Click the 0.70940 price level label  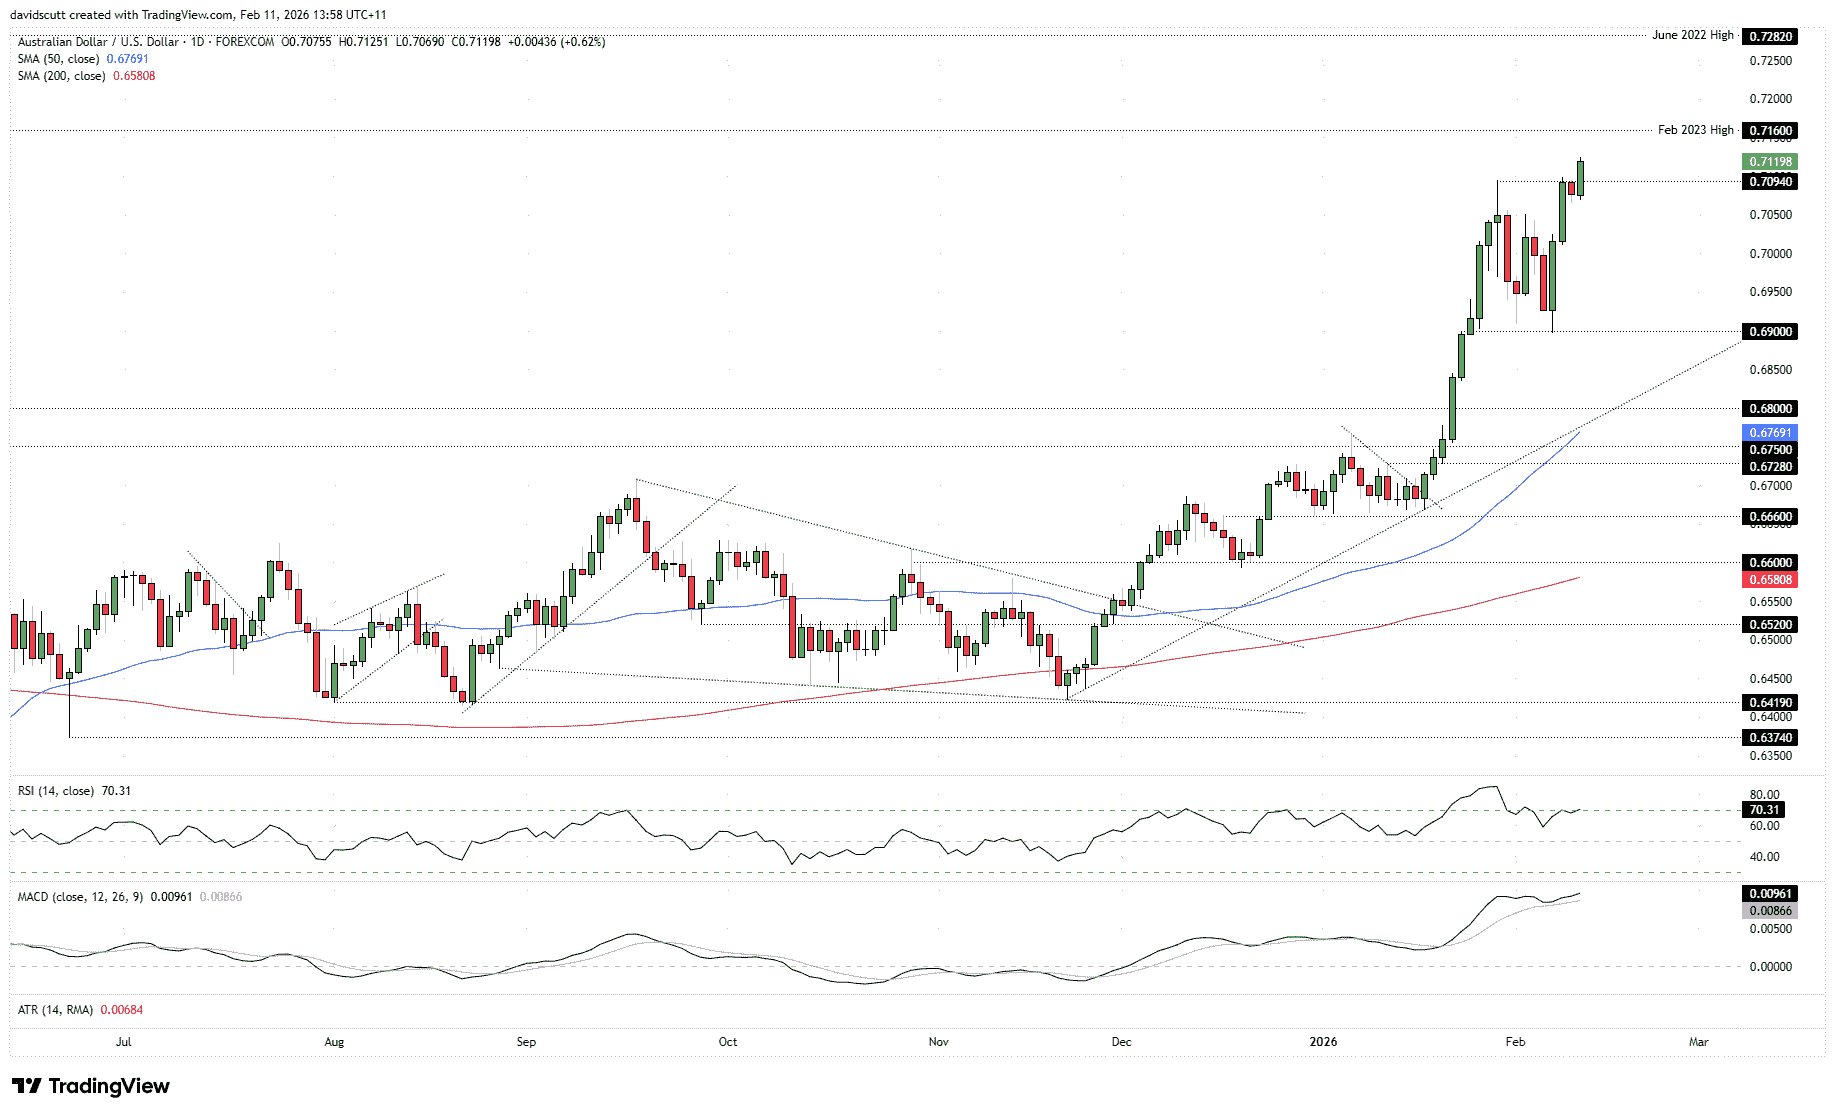coord(1770,182)
